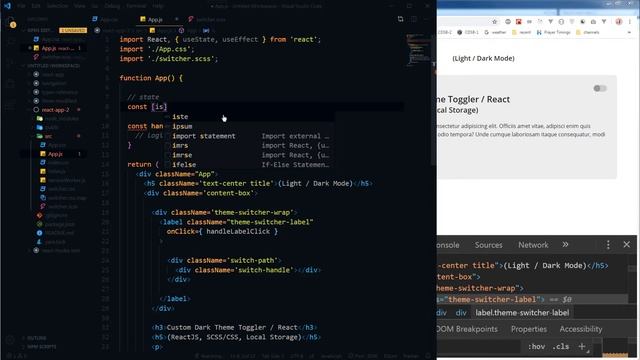Open the Terminal menu
The image size is (640, 360).
coord(136,6)
